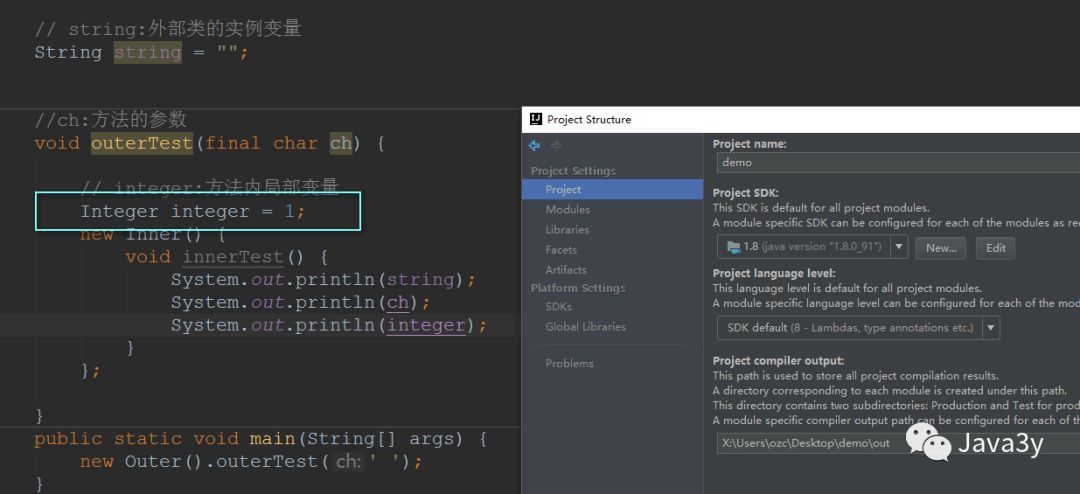Click the back arrow in Project Structure
Image resolution: width=1080 pixels, height=494 pixels.
click(534, 145)
